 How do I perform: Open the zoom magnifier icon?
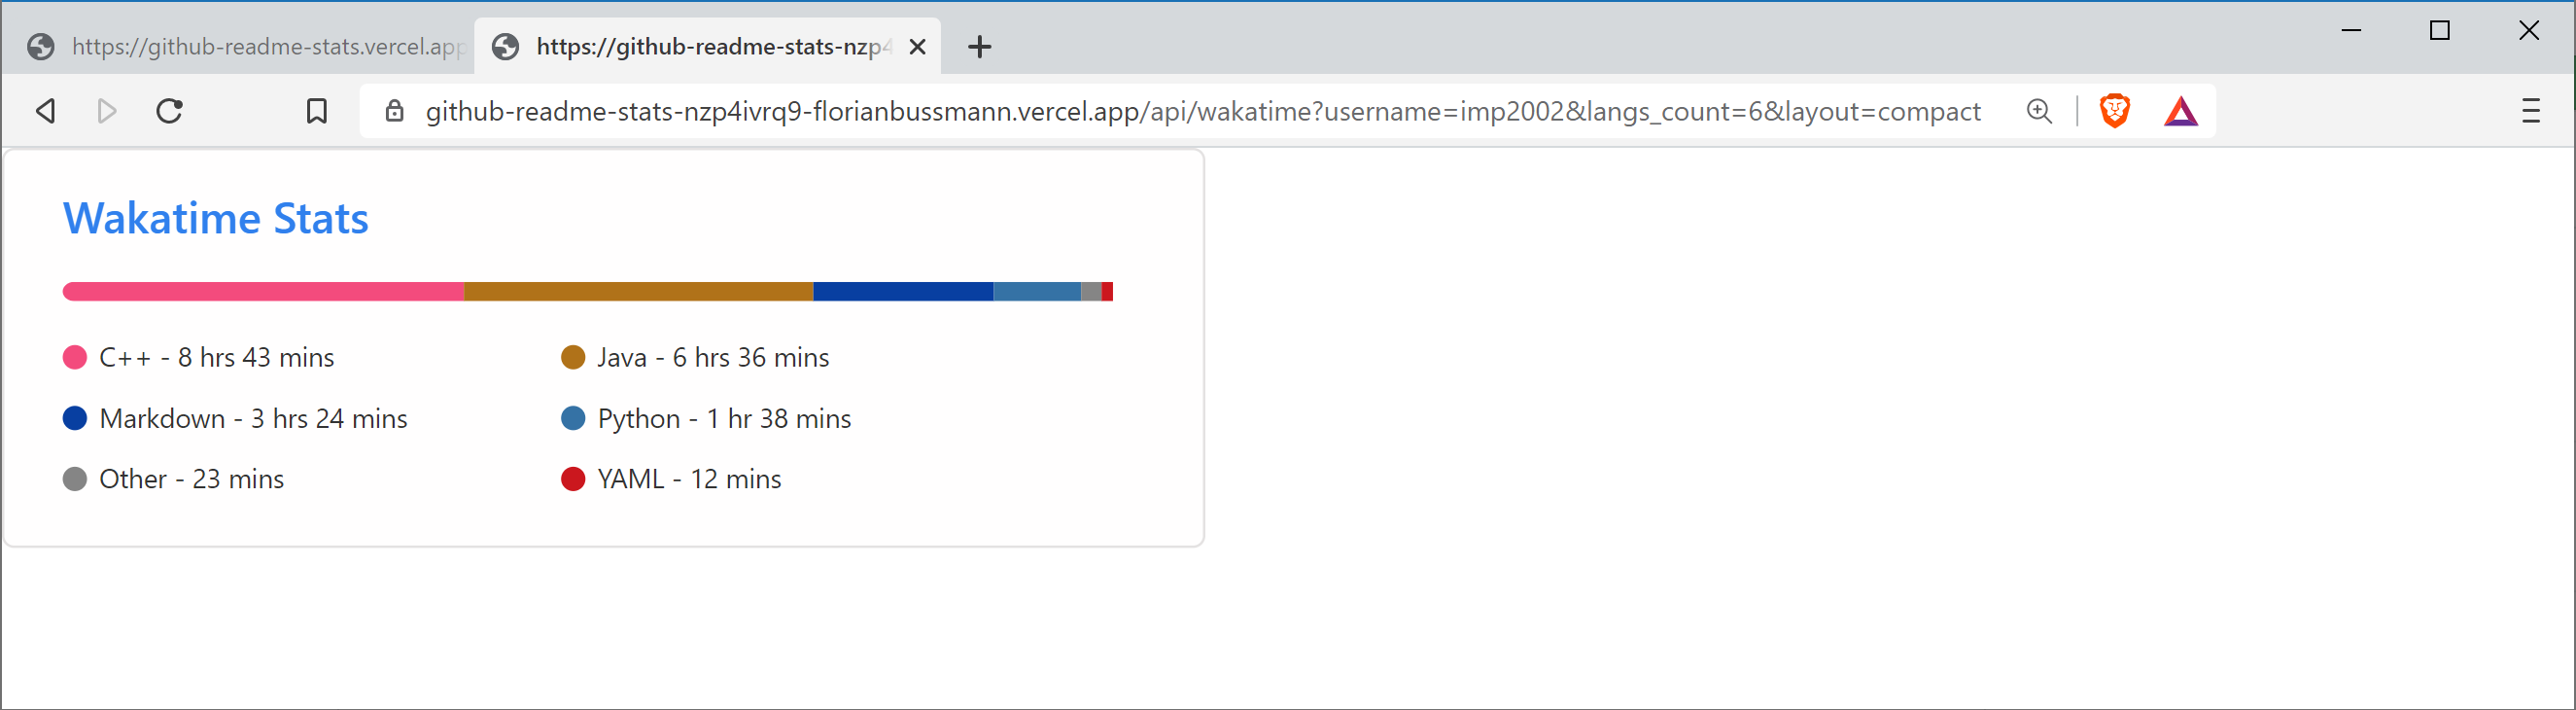2039,111
